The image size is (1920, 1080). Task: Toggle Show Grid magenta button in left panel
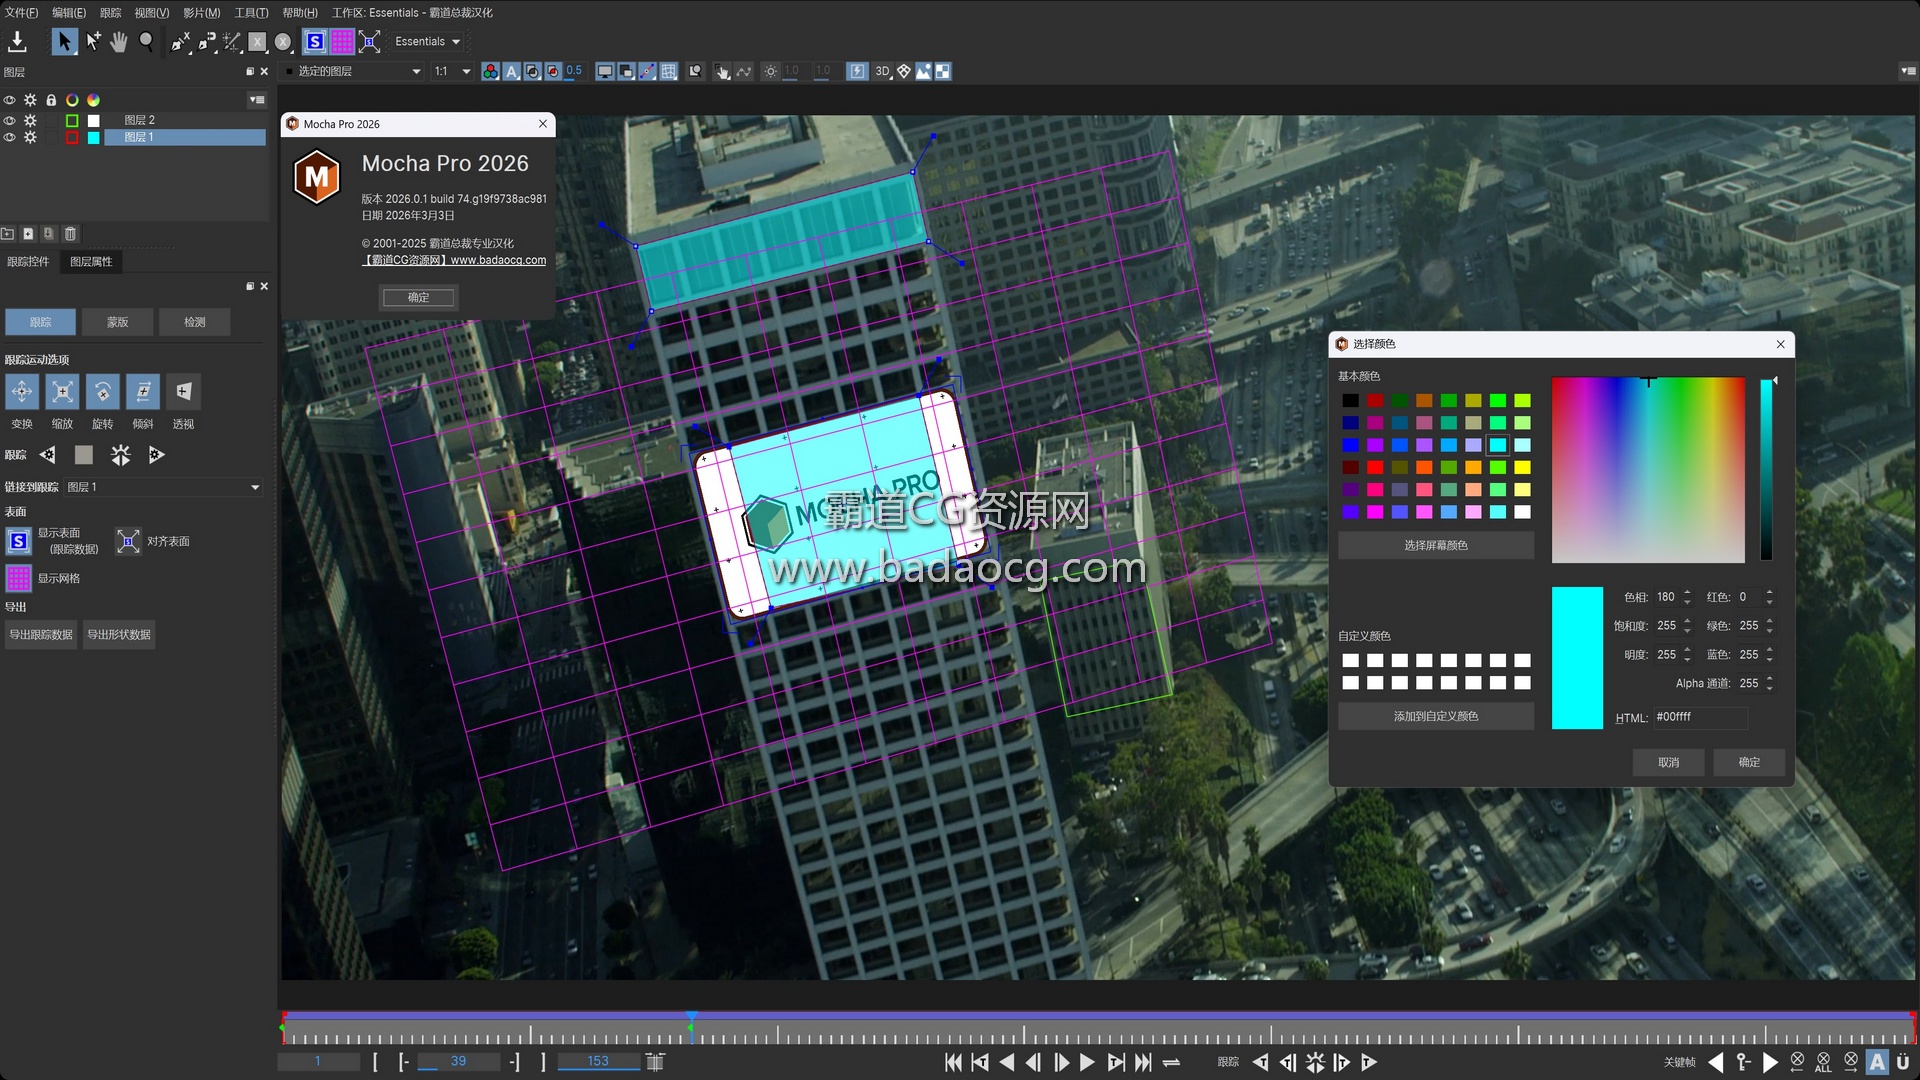click(18, 578)
